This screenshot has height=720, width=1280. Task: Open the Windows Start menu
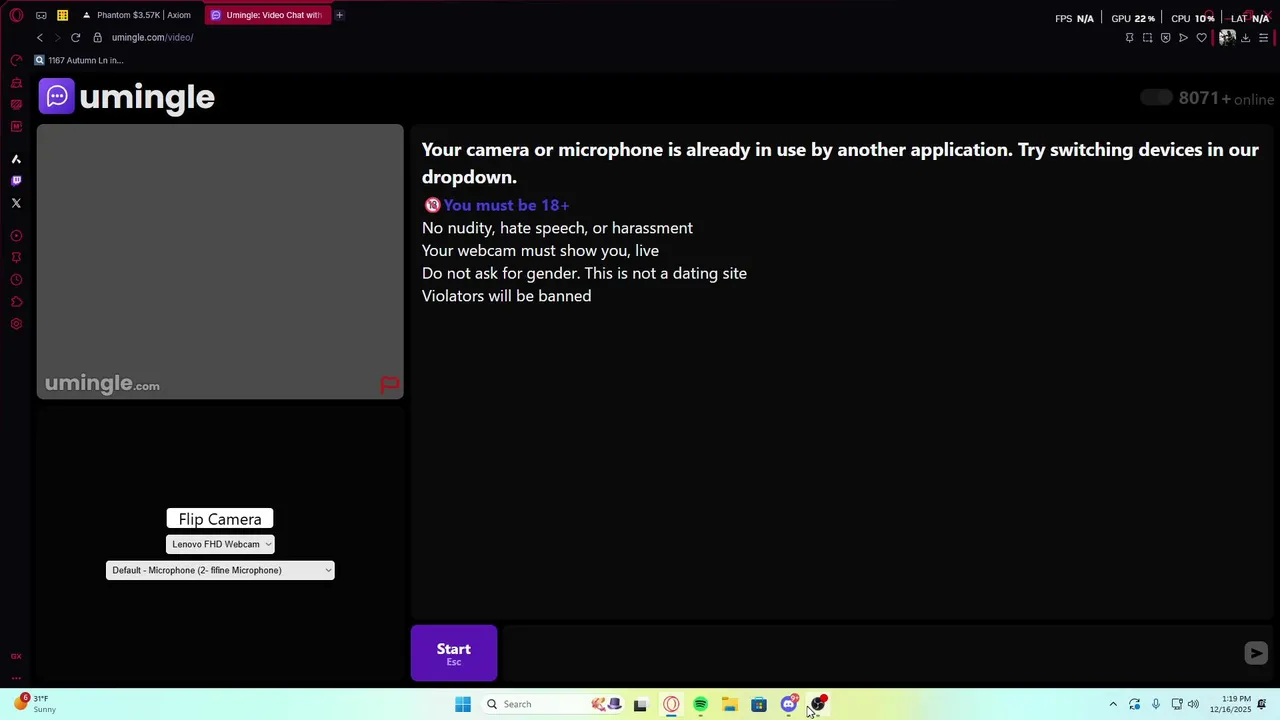pyautogui.click(x=463, y=704)
